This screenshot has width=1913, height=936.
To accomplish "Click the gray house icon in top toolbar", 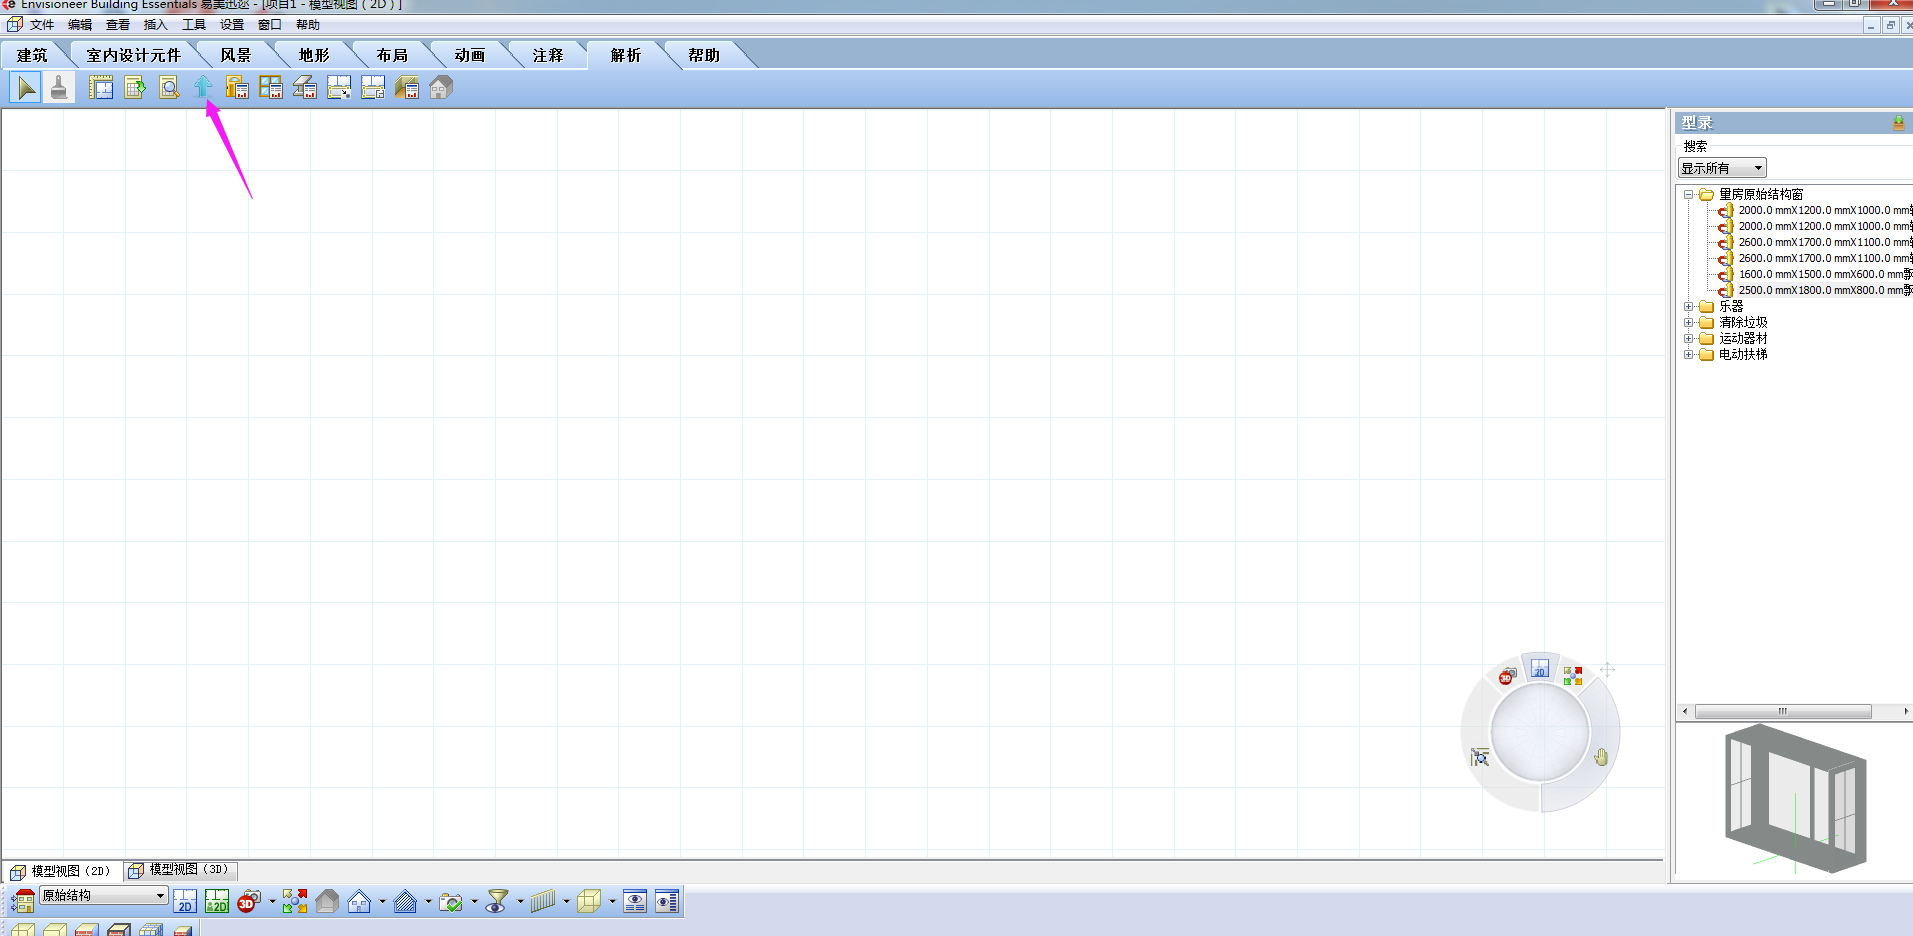I will tap(441, 88).
